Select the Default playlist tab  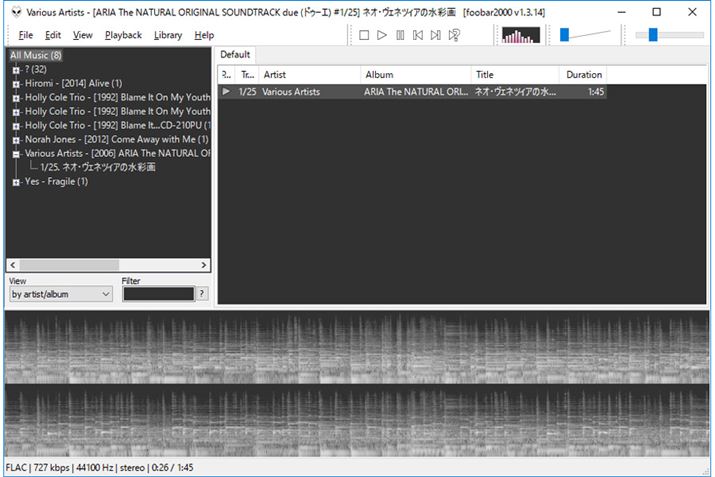point(235,55)
